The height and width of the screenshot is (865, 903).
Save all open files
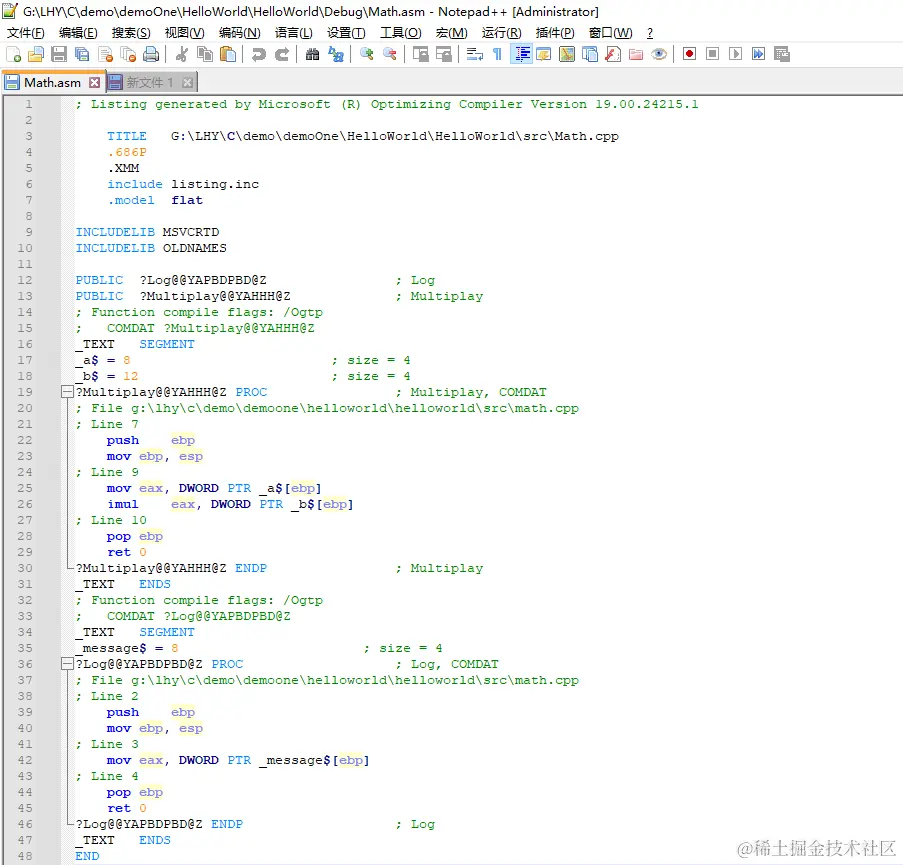82,54
